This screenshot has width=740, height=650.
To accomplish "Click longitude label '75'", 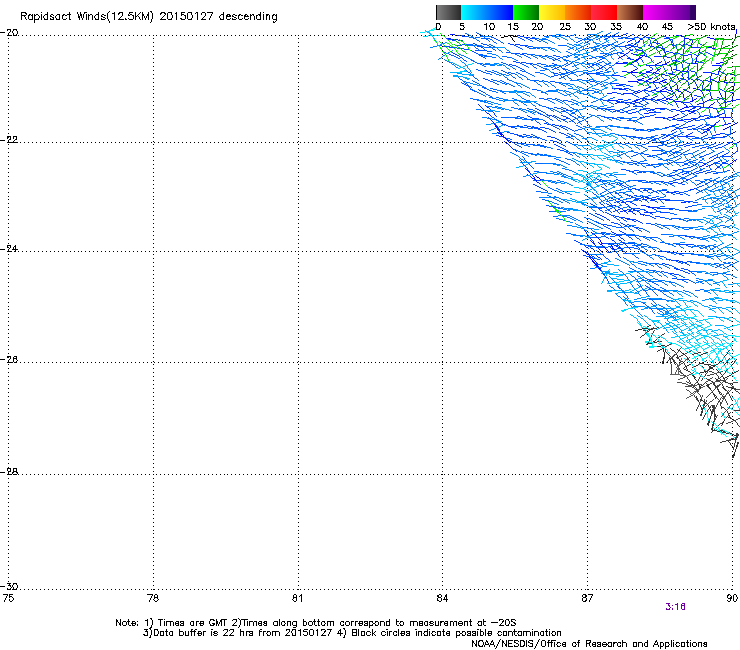I will [x=8, y=598].
